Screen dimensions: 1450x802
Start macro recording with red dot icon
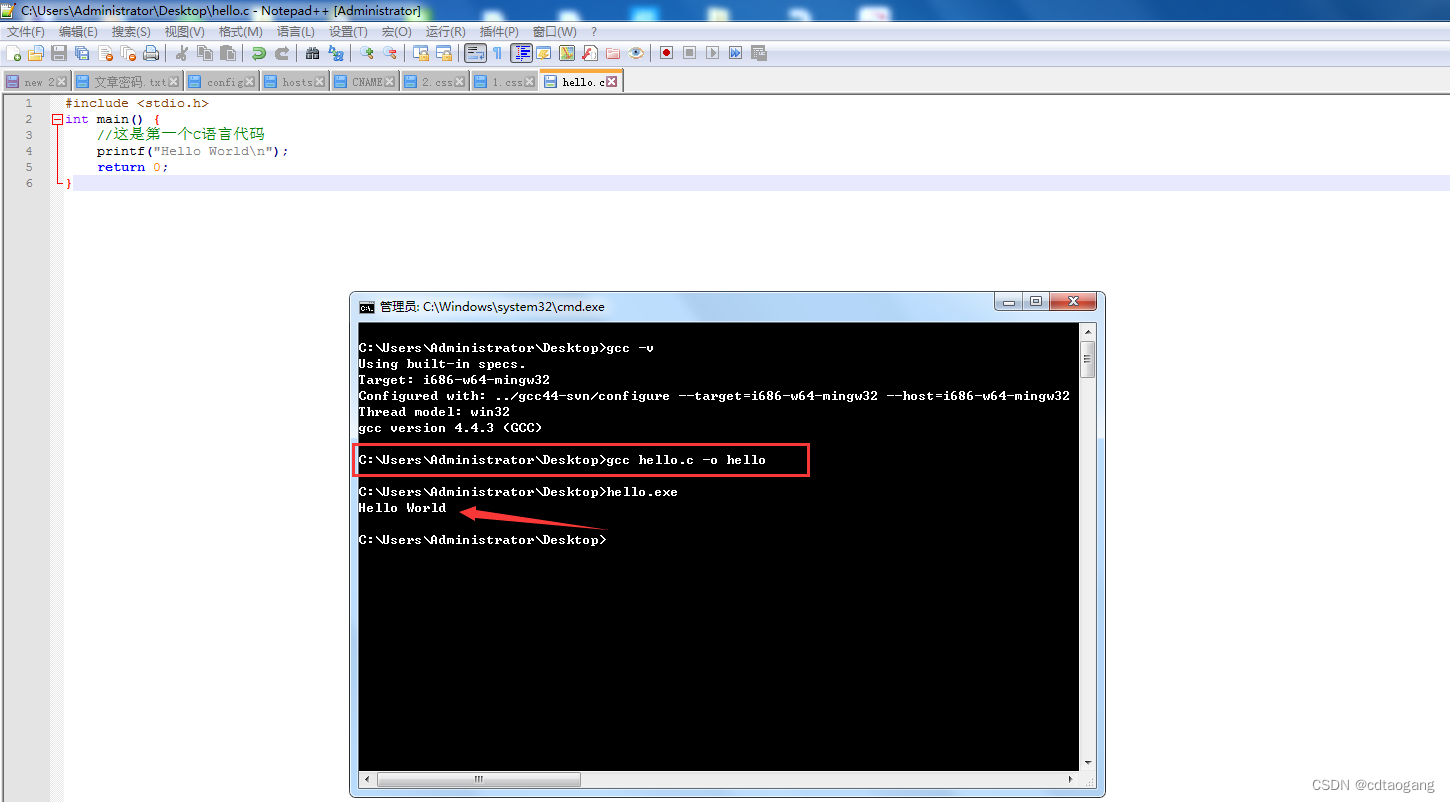point(666,53)
